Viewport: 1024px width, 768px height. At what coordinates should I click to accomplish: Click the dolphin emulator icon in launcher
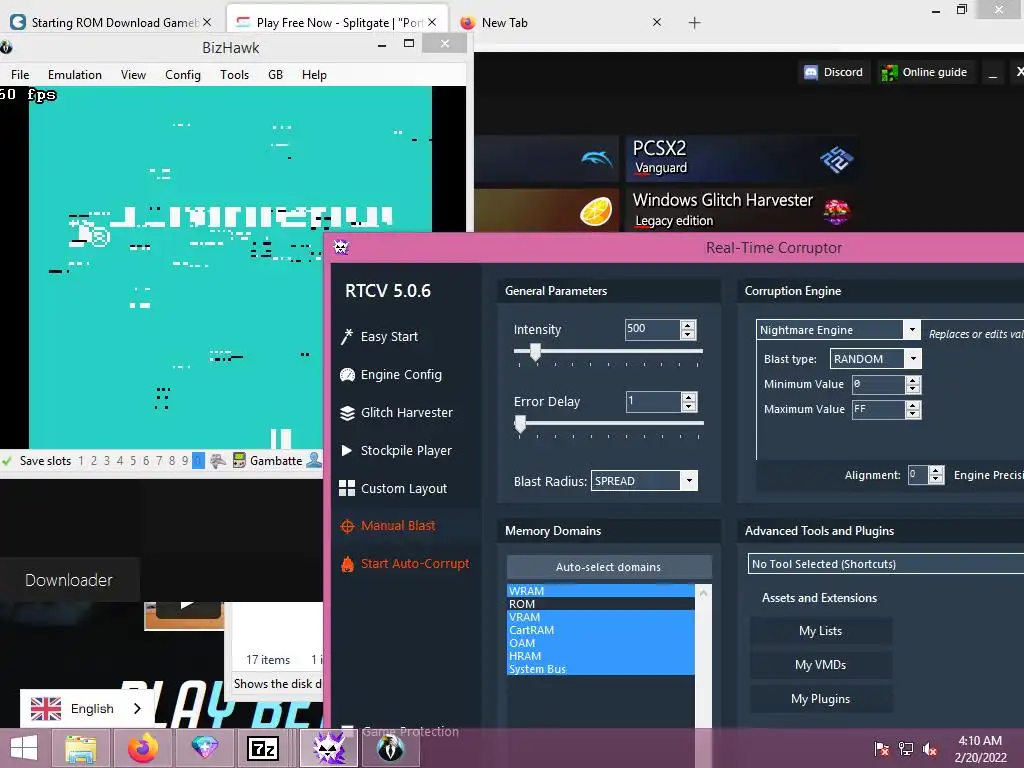tap(596, 158)
